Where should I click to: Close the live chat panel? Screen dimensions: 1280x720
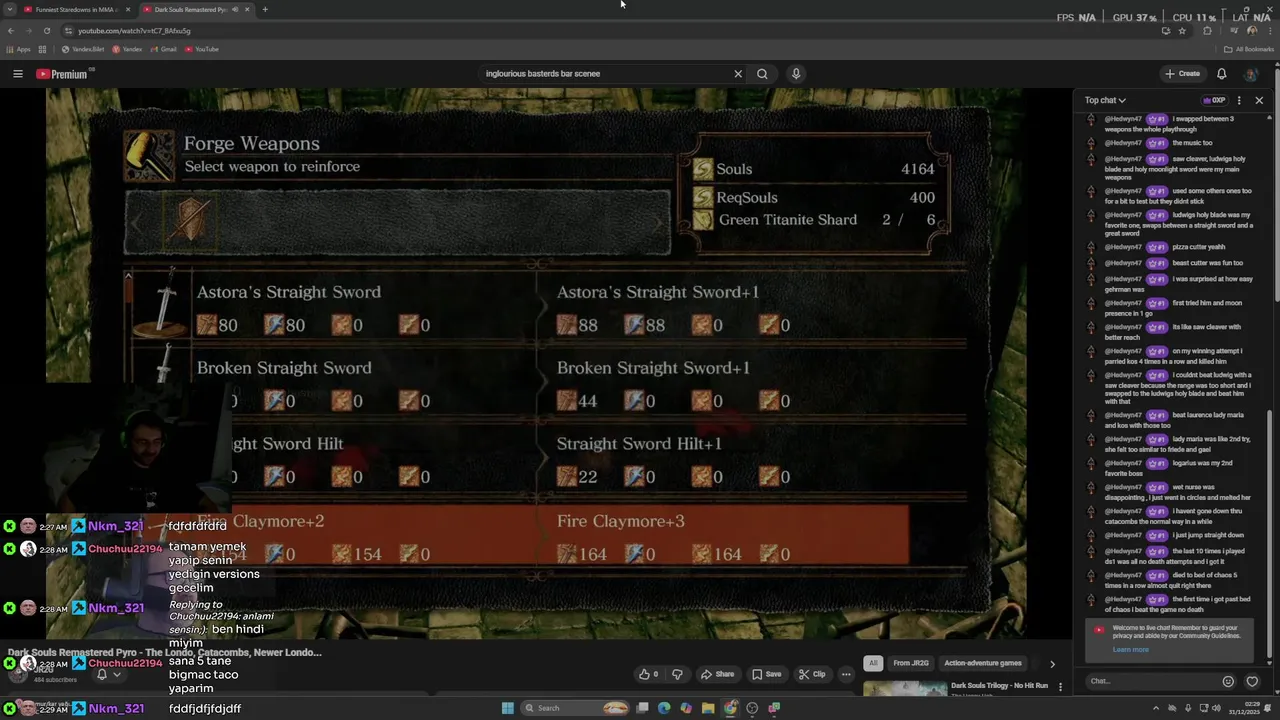[1259, 100]
